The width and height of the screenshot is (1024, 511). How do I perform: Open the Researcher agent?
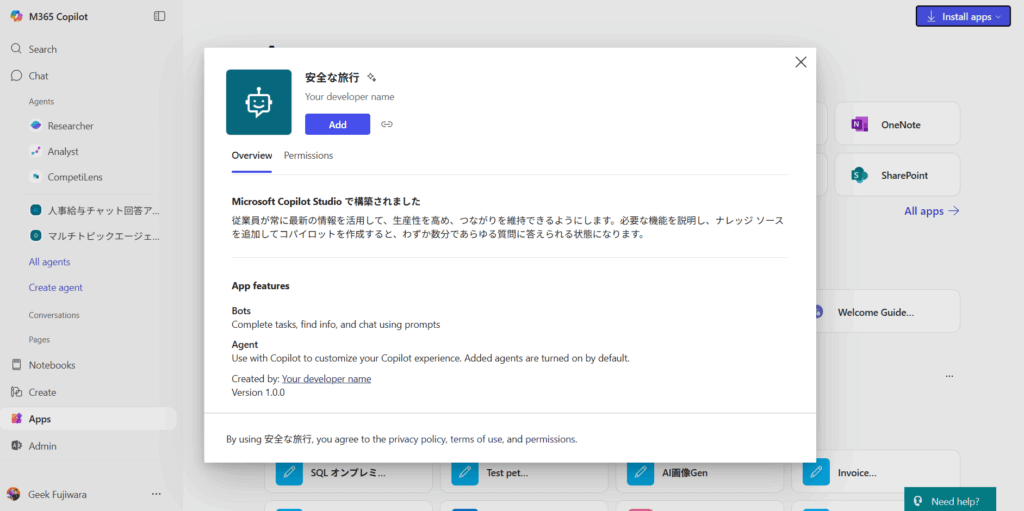(x=70, y=126)
